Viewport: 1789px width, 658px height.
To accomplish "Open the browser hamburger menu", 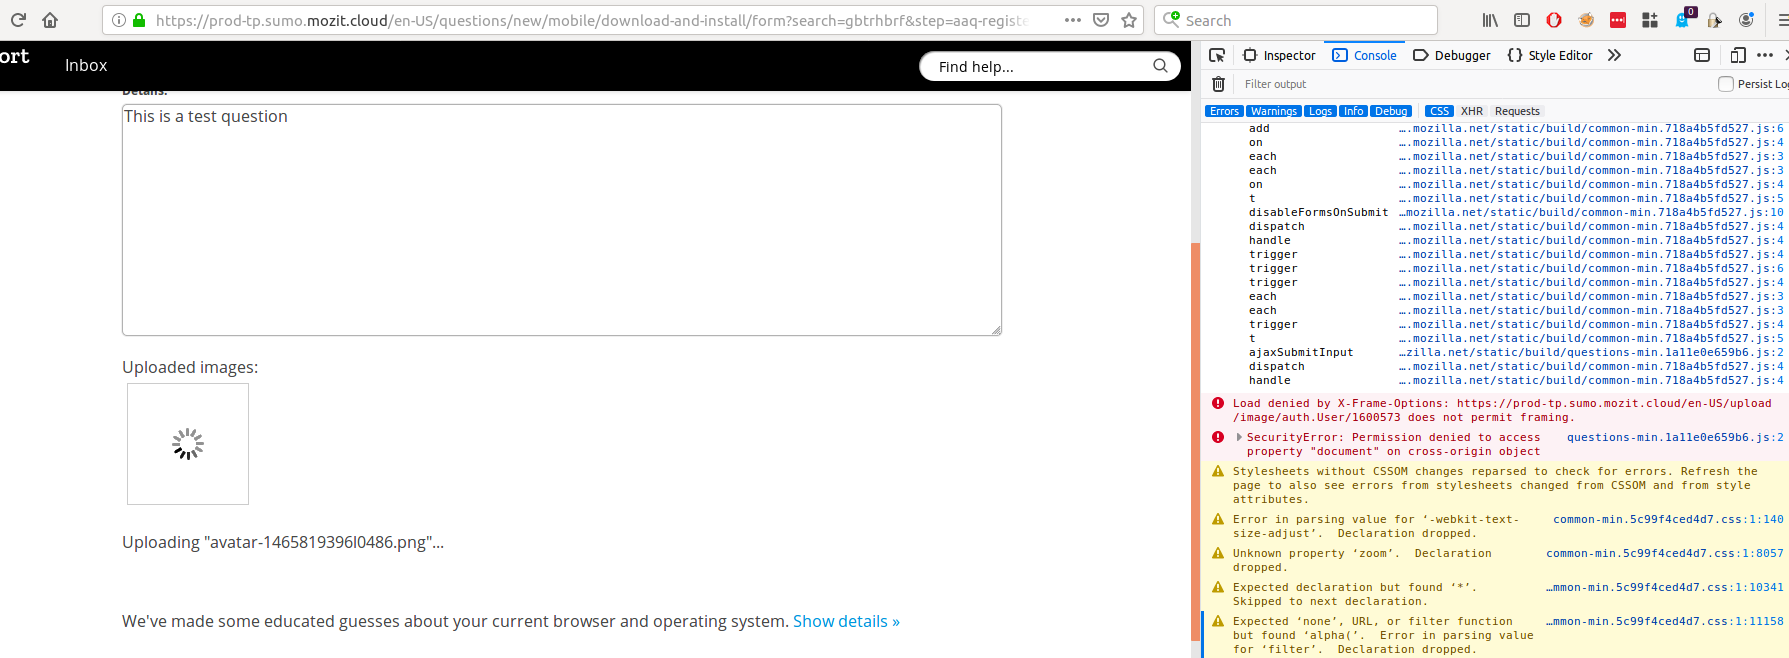I will [x=1782, y=20].
